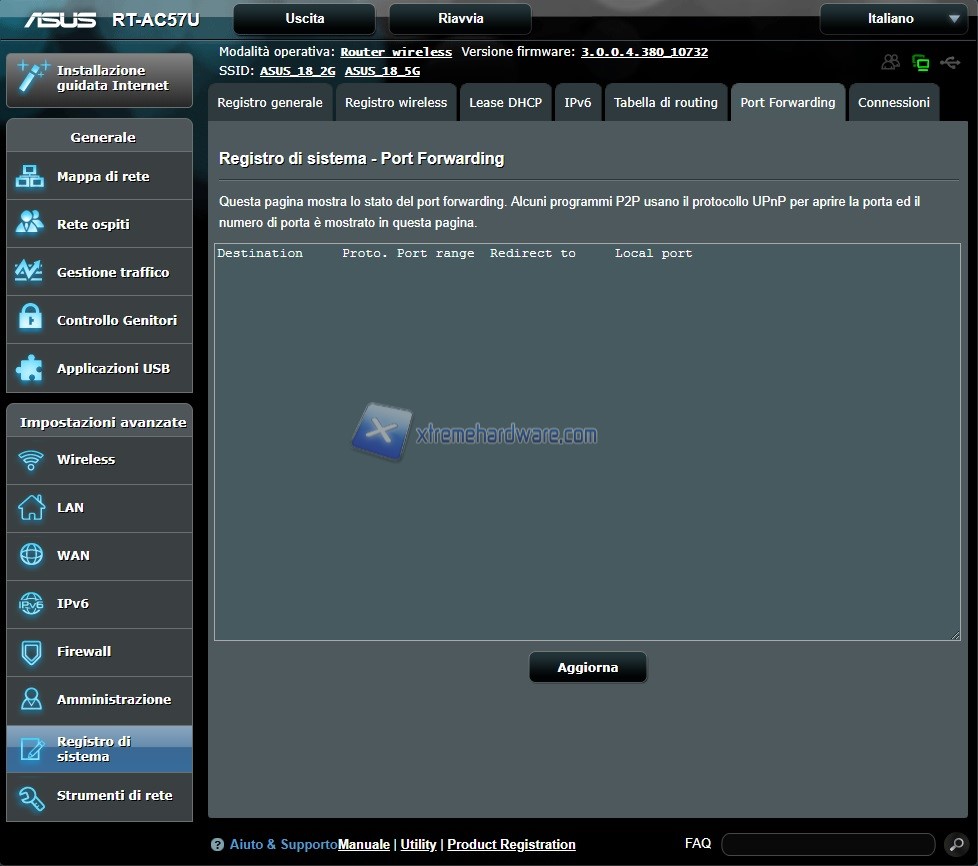Click into the FAQ search field
The image size is (978, 866).
click(x=827, y=845)
